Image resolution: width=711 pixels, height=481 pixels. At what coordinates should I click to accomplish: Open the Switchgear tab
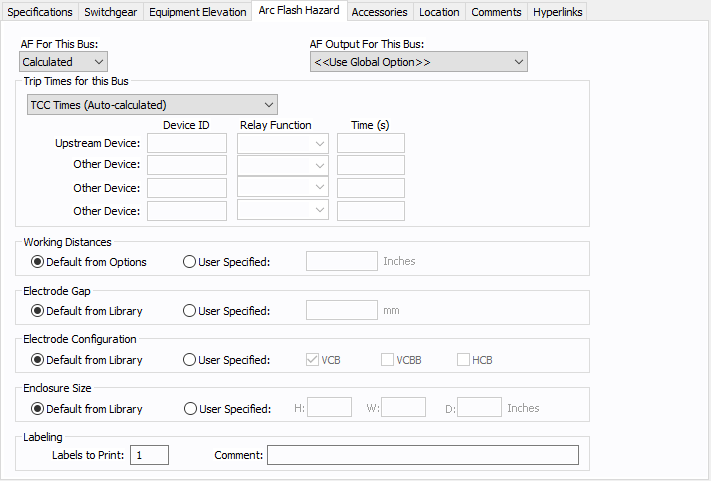110,12
